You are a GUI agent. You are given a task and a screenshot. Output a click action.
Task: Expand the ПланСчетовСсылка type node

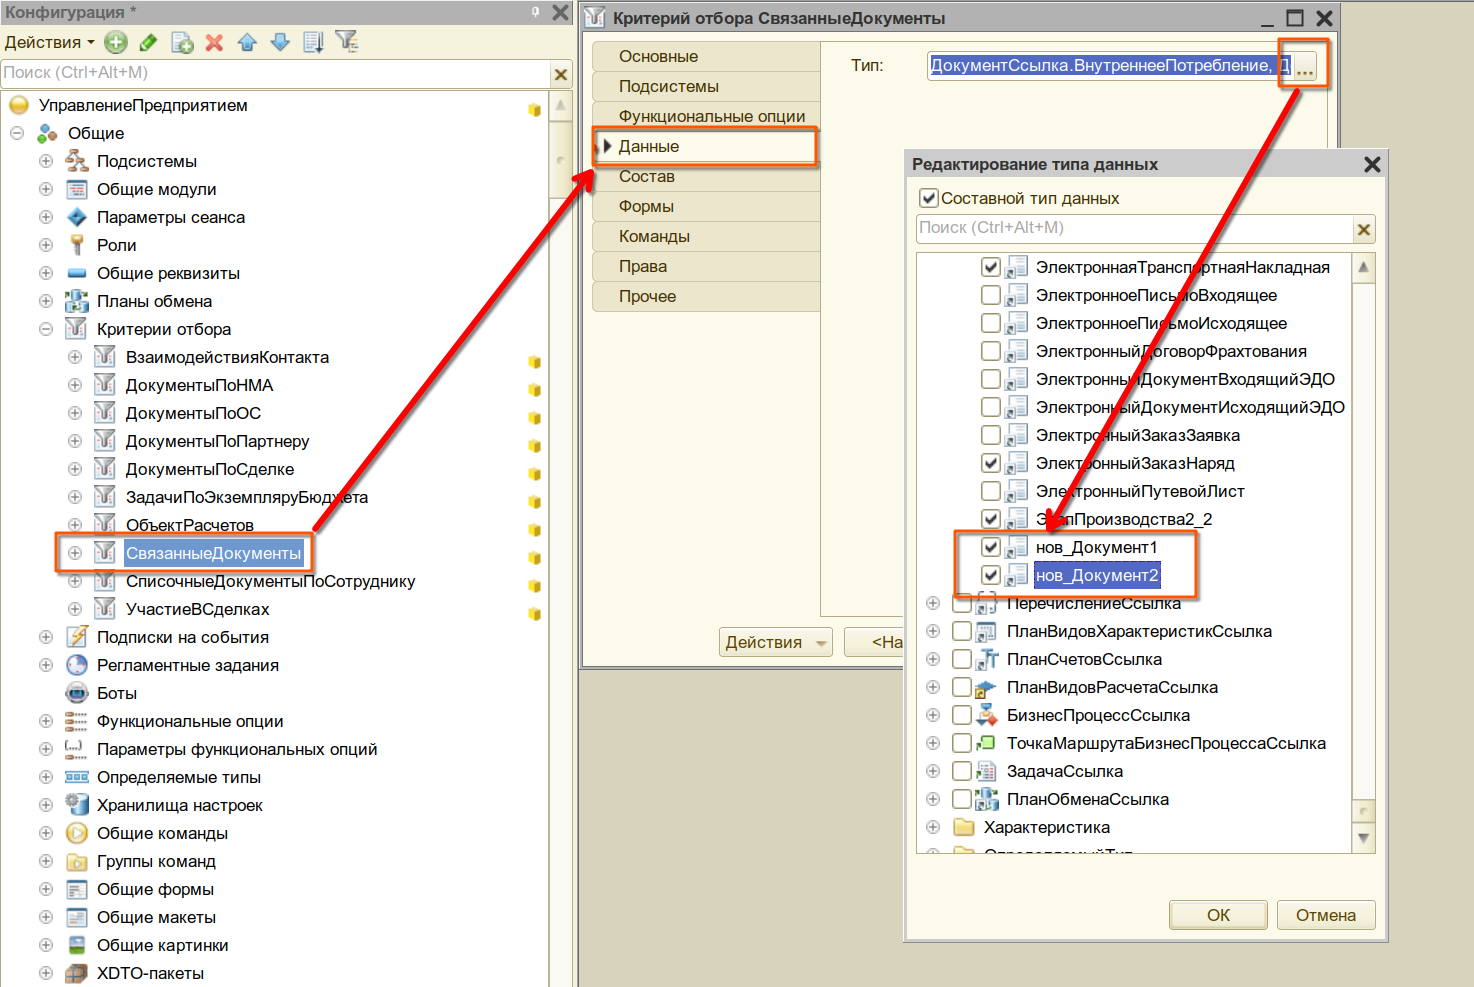[933, 659]
